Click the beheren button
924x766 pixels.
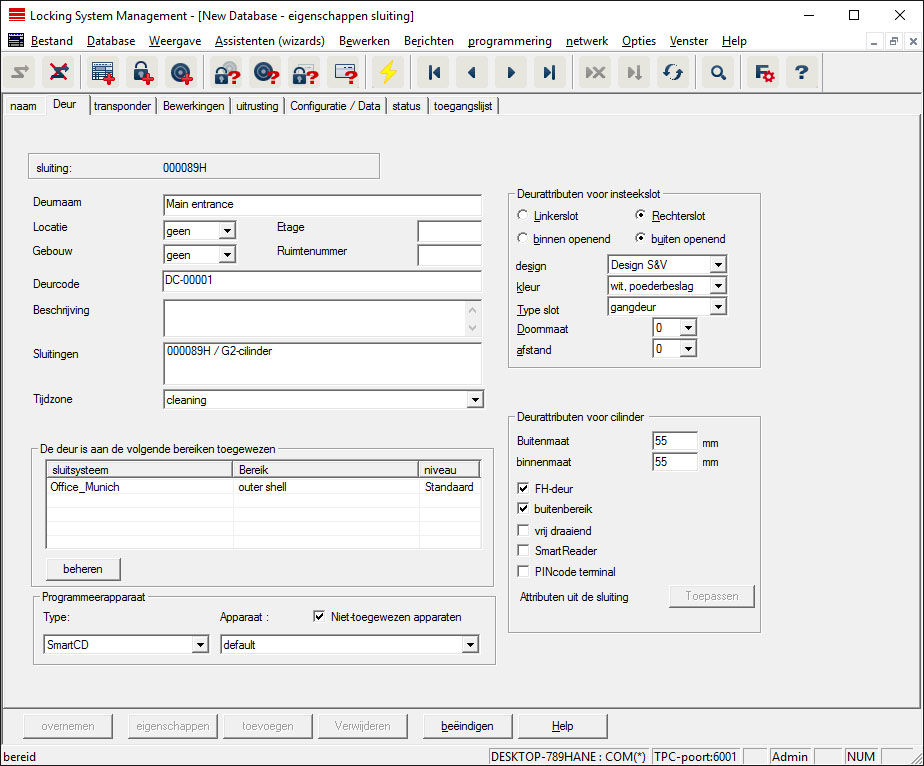(83, 569)
